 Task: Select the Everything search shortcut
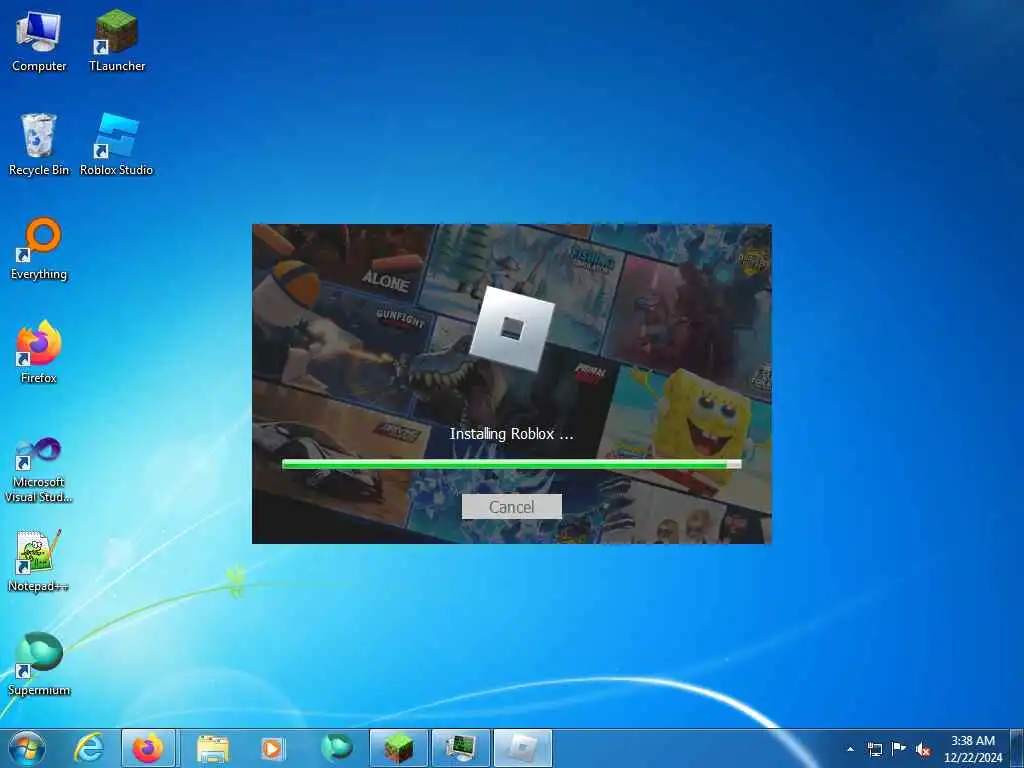tap(39, 249)
